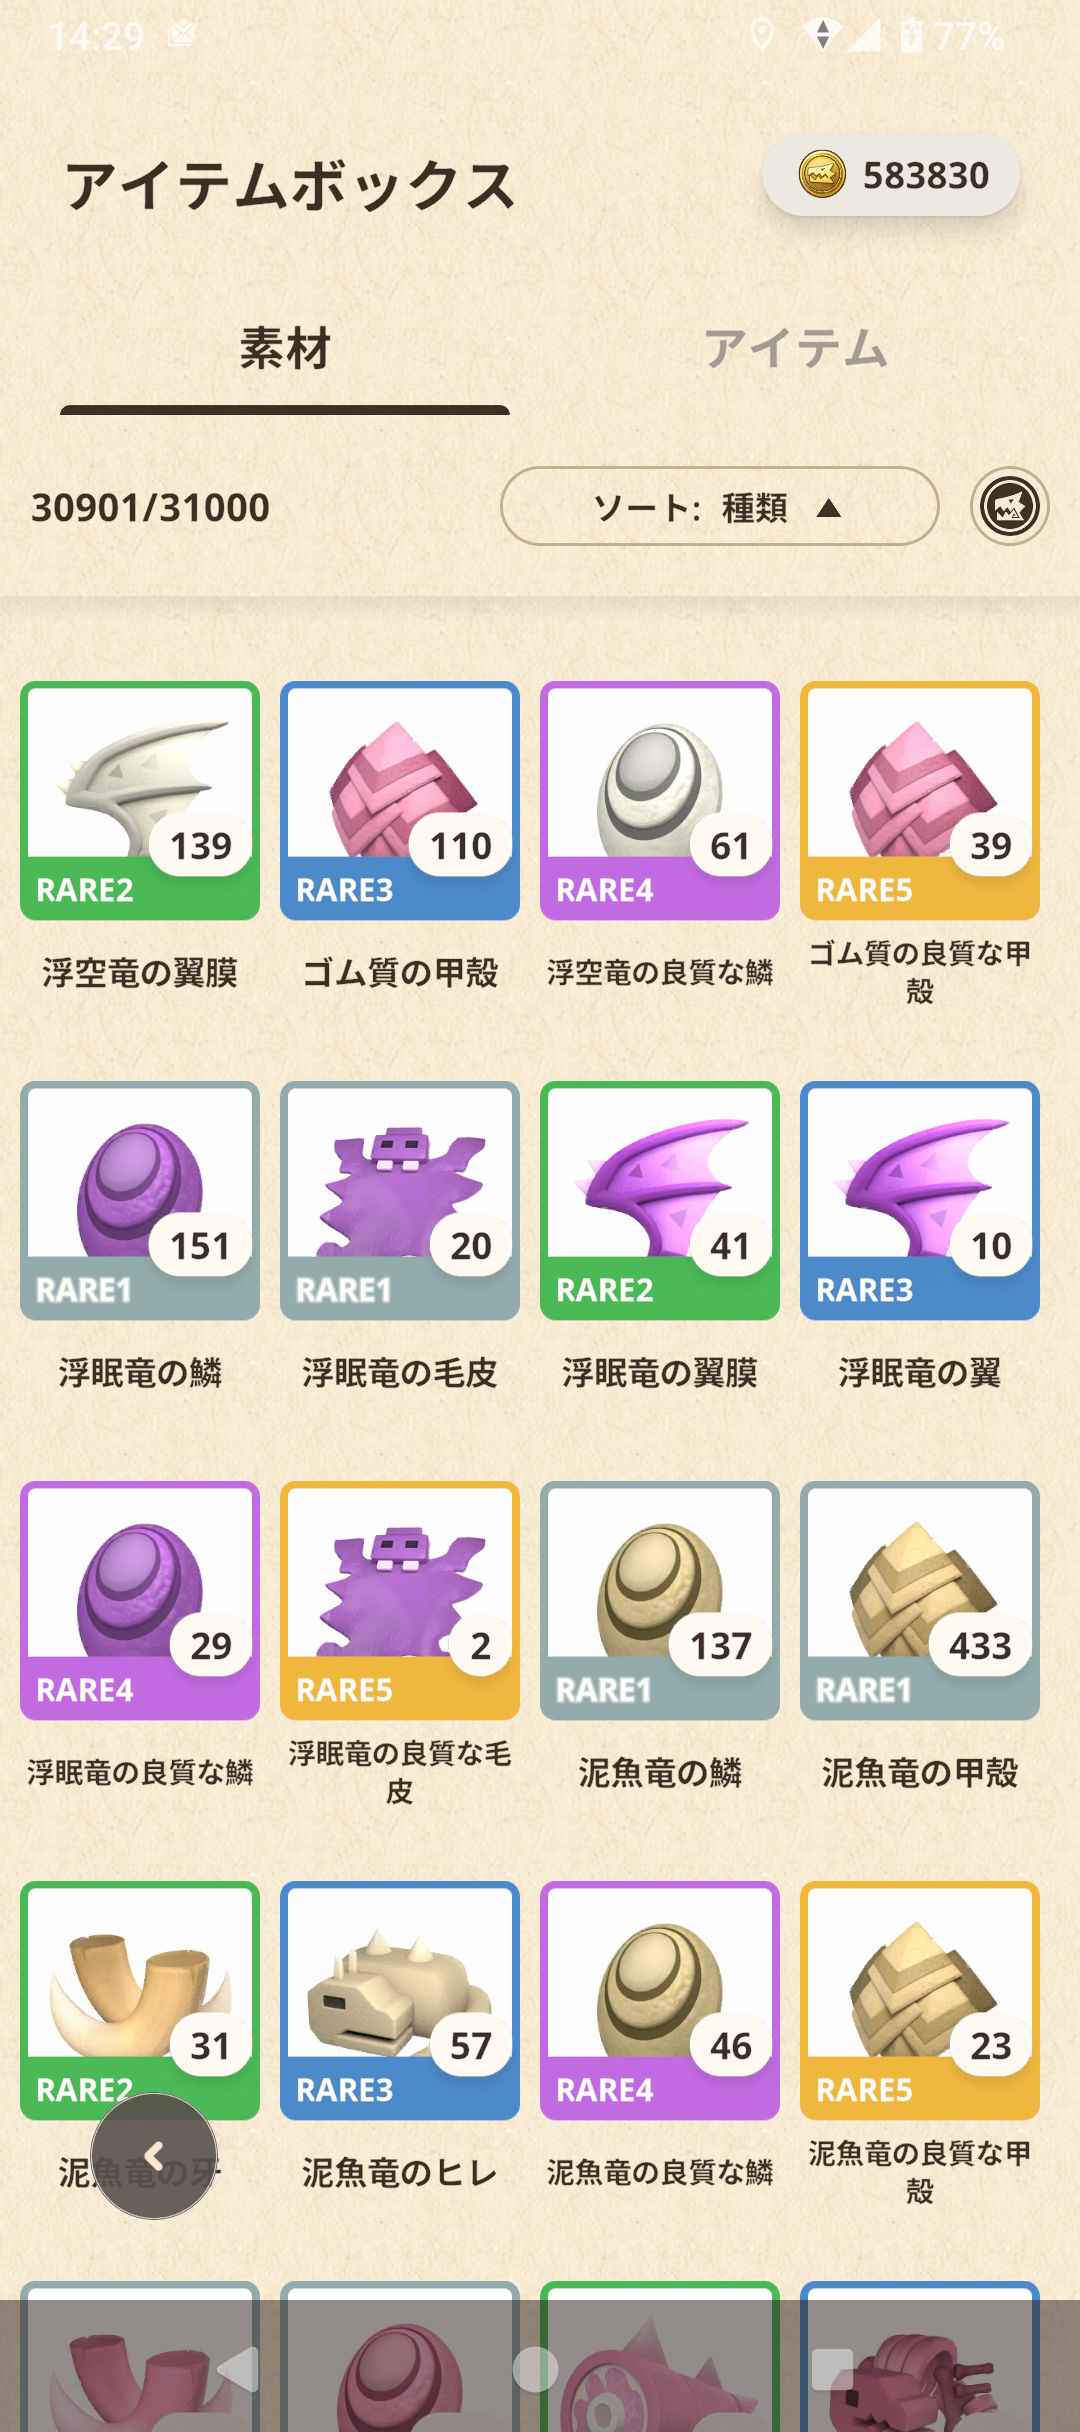Tap the zenny coin balance 583830
Image resolution: width=1080 pixels, height=2432 pixels.
point(891,175)
